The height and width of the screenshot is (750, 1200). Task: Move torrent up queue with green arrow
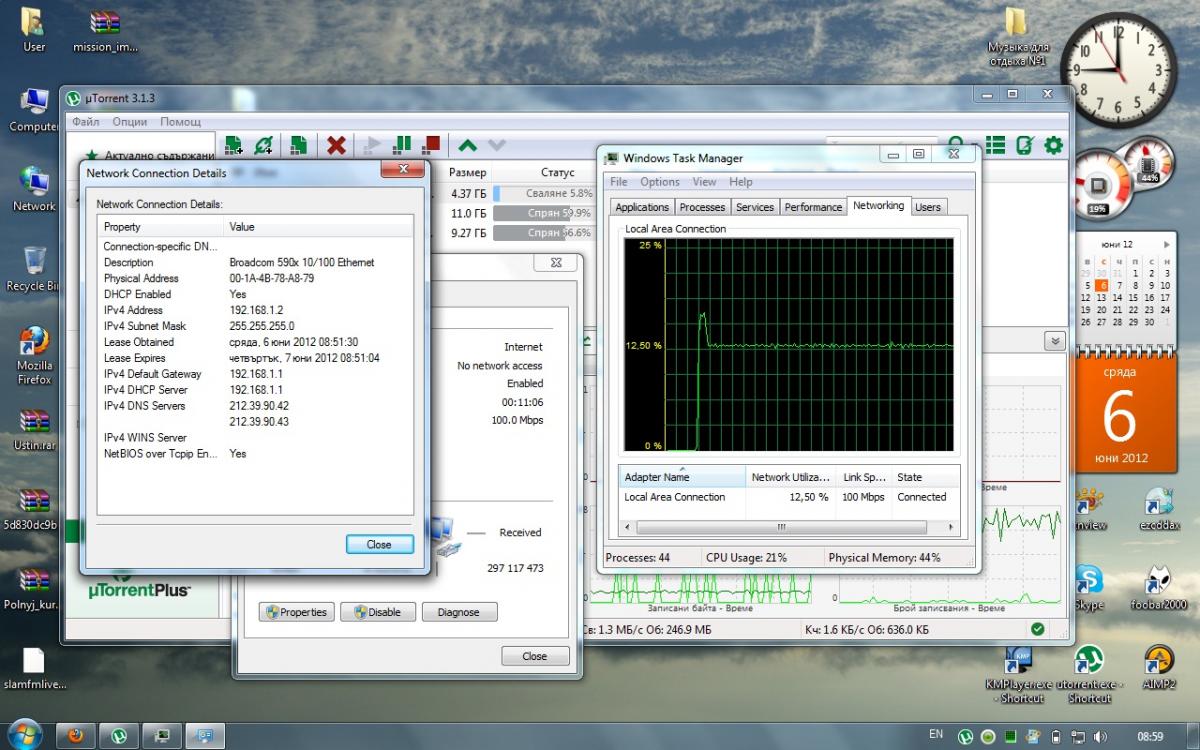pos(467,146)
